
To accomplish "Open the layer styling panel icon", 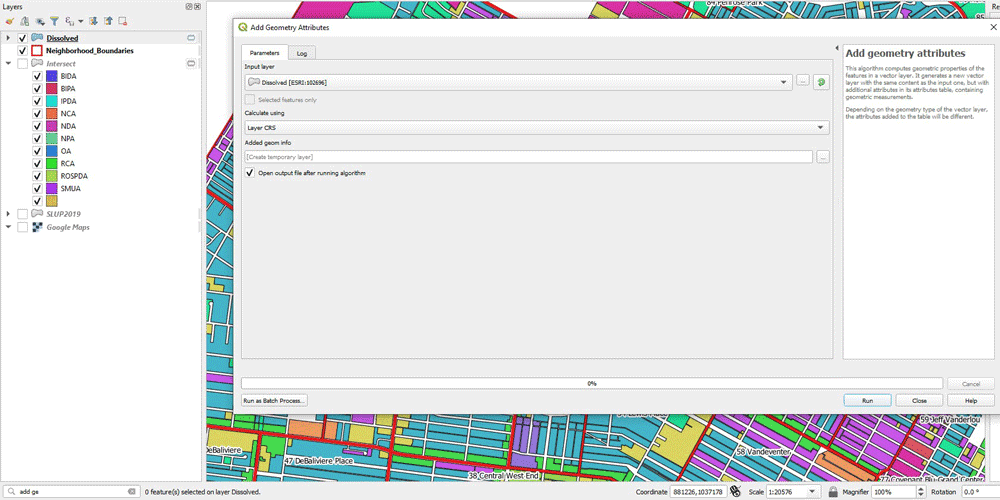I will tap(9, 21).
